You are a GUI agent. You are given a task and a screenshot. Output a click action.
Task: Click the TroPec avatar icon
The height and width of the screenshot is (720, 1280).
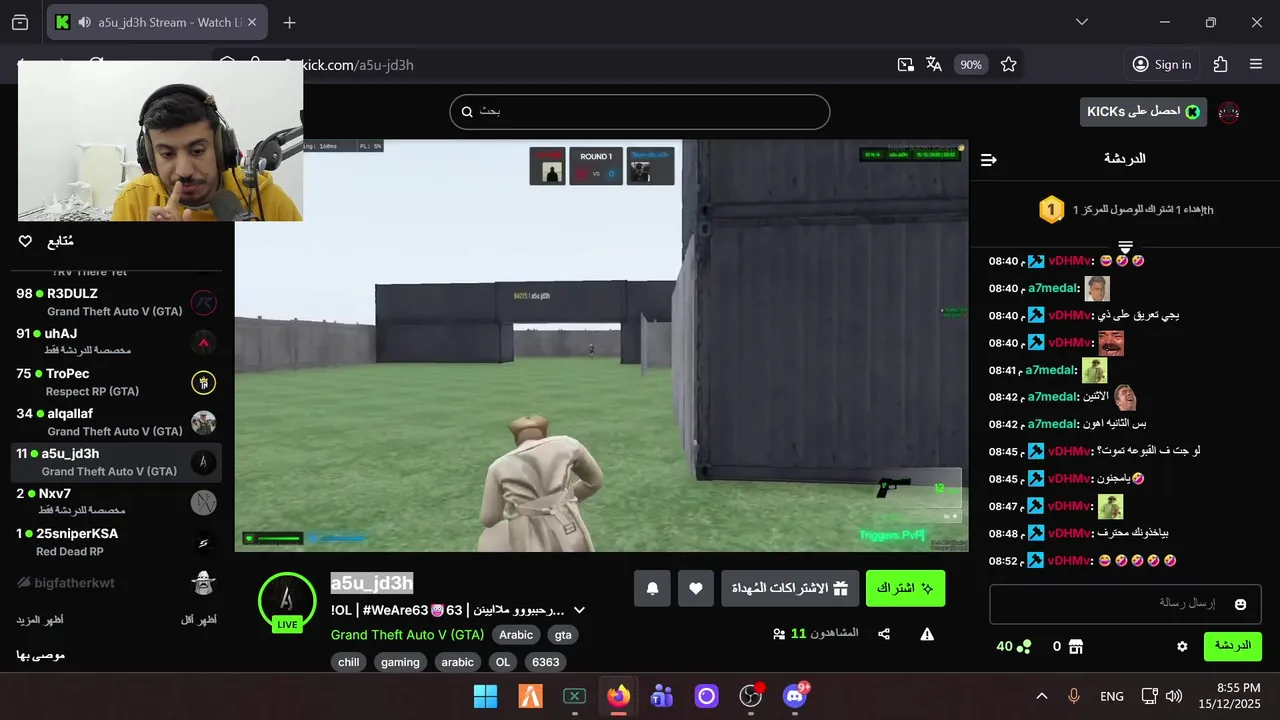204,382
